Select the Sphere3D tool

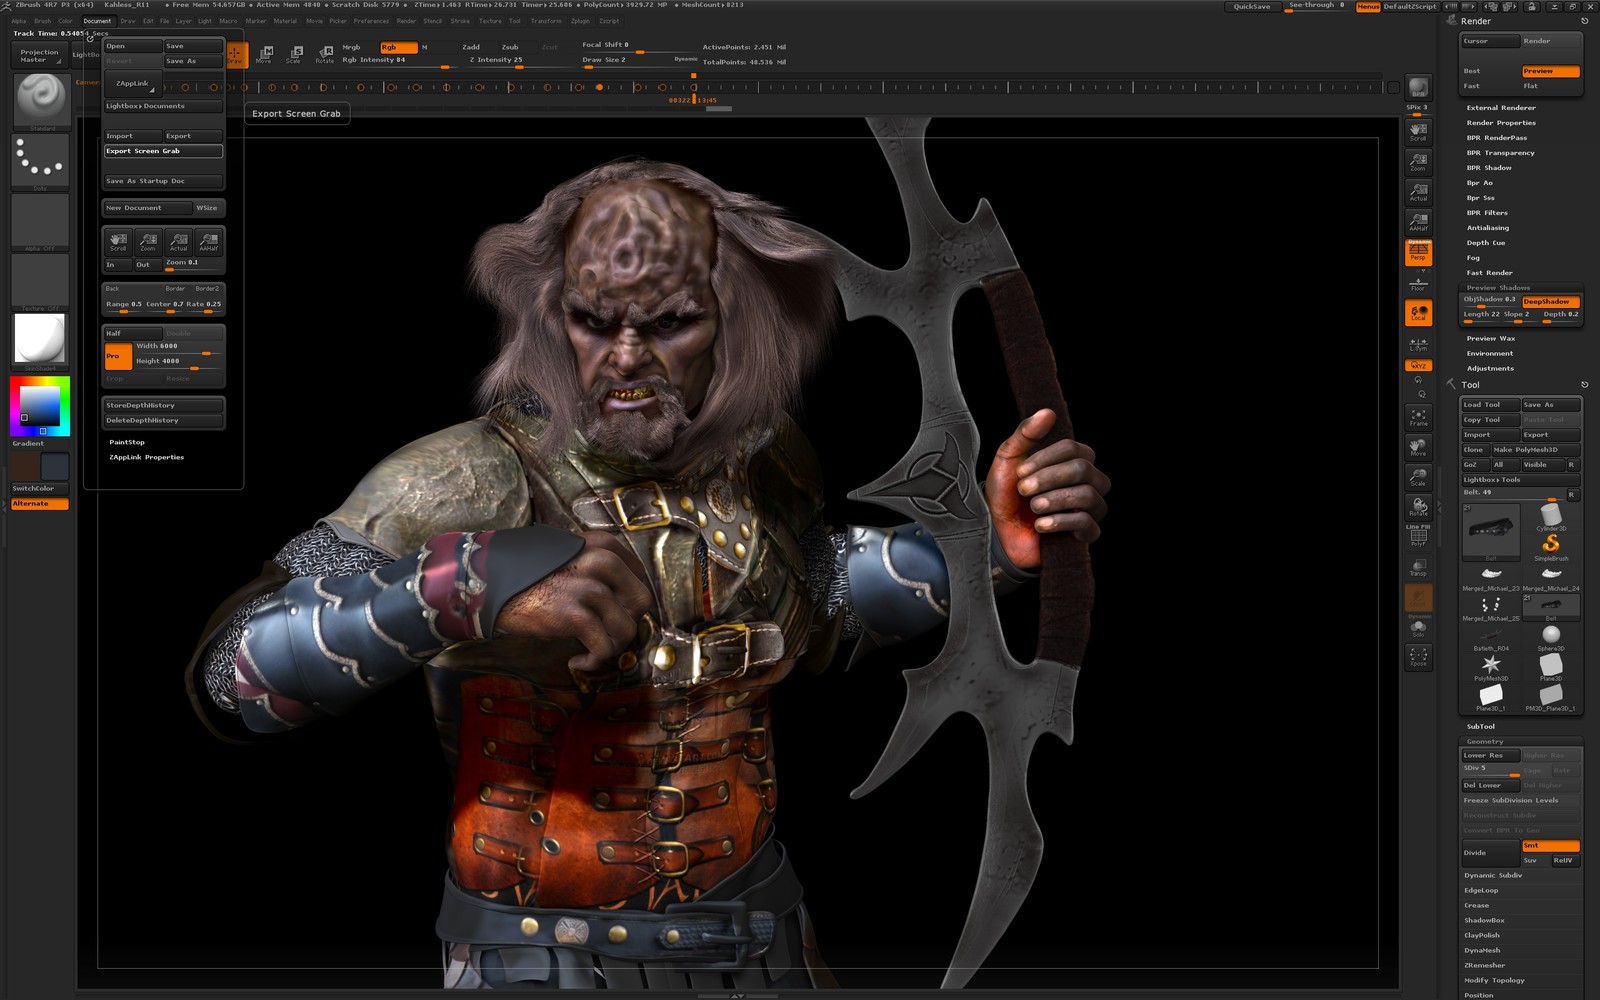click(x=1551, y=636)
